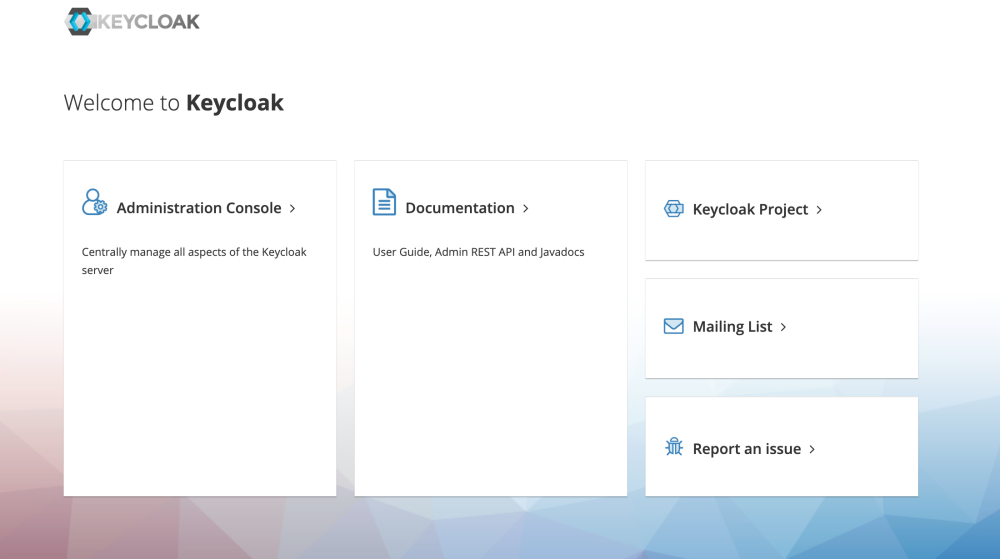Click 'User Guide, Admin REST API and Javadocs' text
Screen dimensions: 1000x559
(x=478, y=252)
